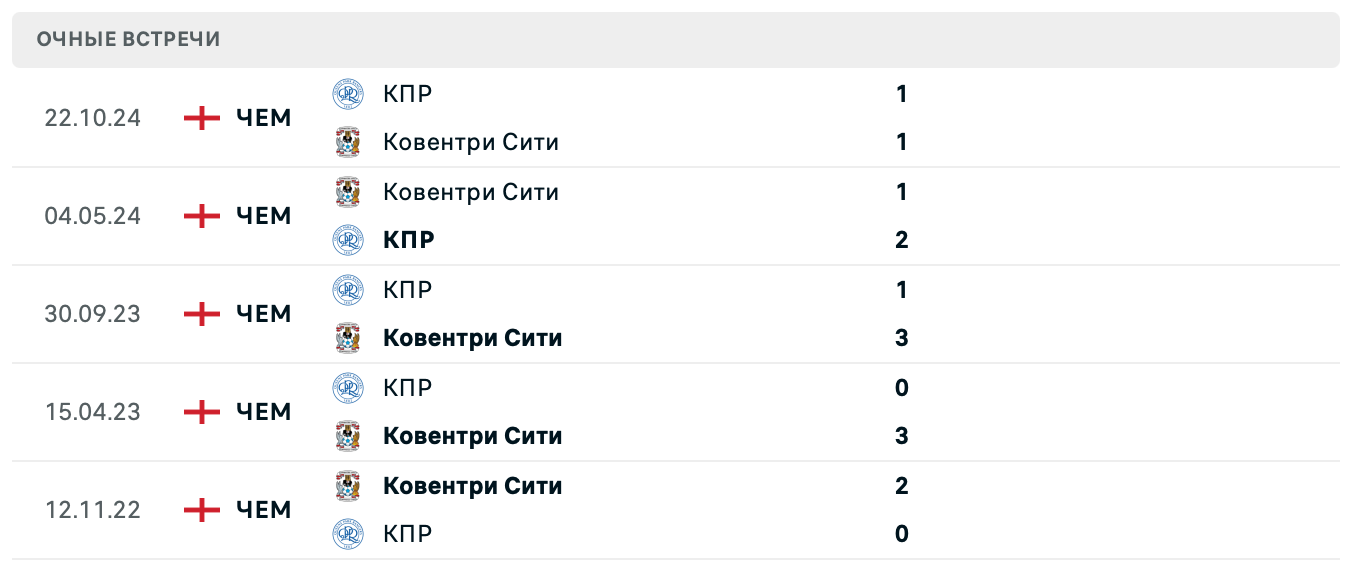Image resolution: width=1350 pixels, height=572 pixels.
Task: Click the QPR crest in the 04.05.24 match
Action: (x=348, y=240)
